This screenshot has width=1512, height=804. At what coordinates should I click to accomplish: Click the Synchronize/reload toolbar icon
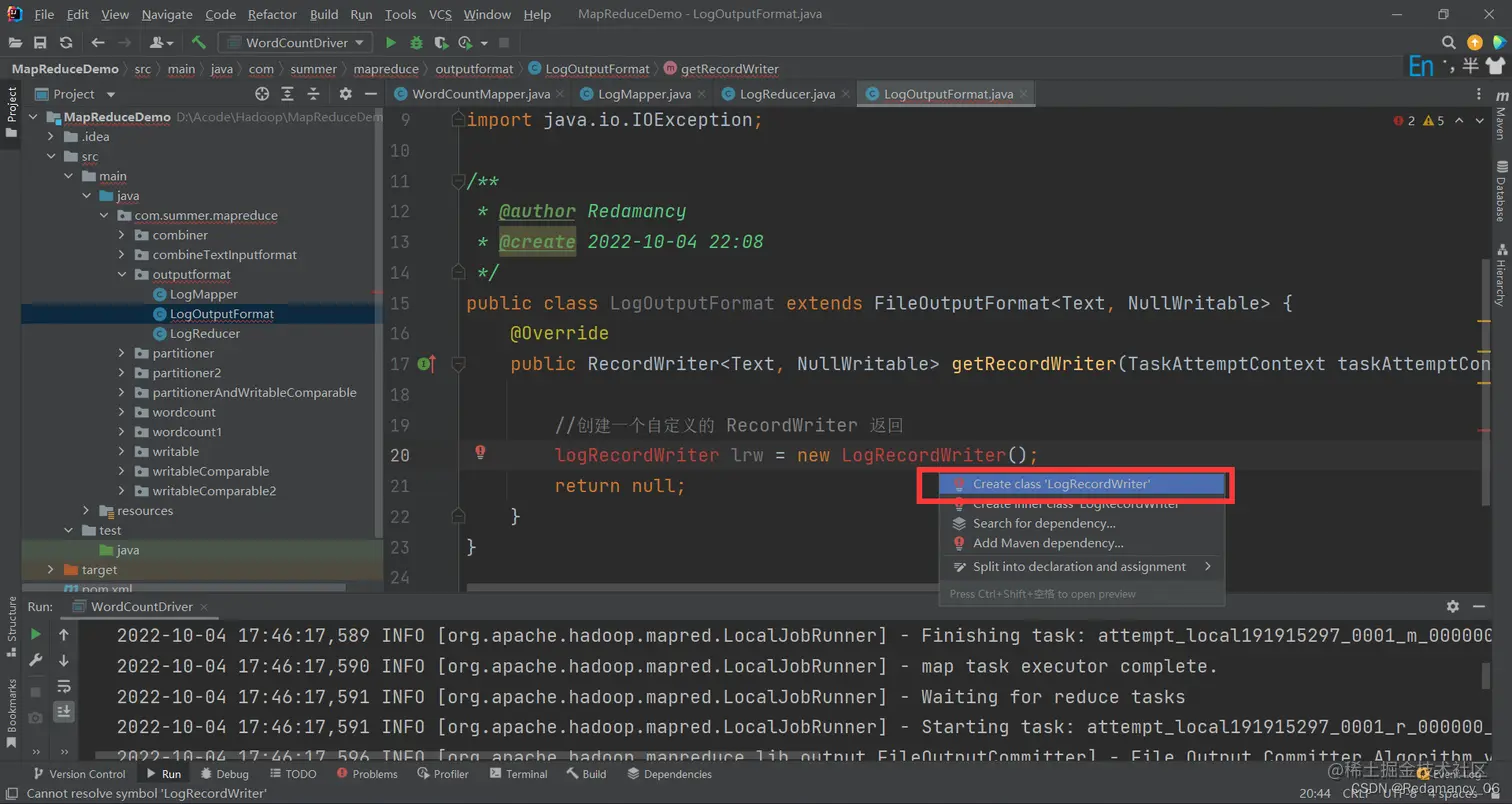[x=66, y=43]
